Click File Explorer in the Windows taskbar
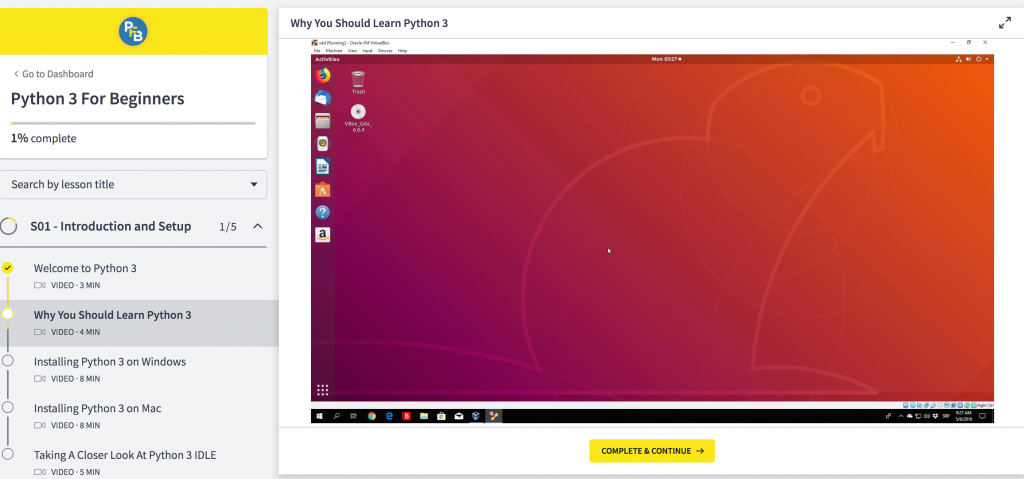The width and height of the screenshot is (1024, 479). coord(424,416)
